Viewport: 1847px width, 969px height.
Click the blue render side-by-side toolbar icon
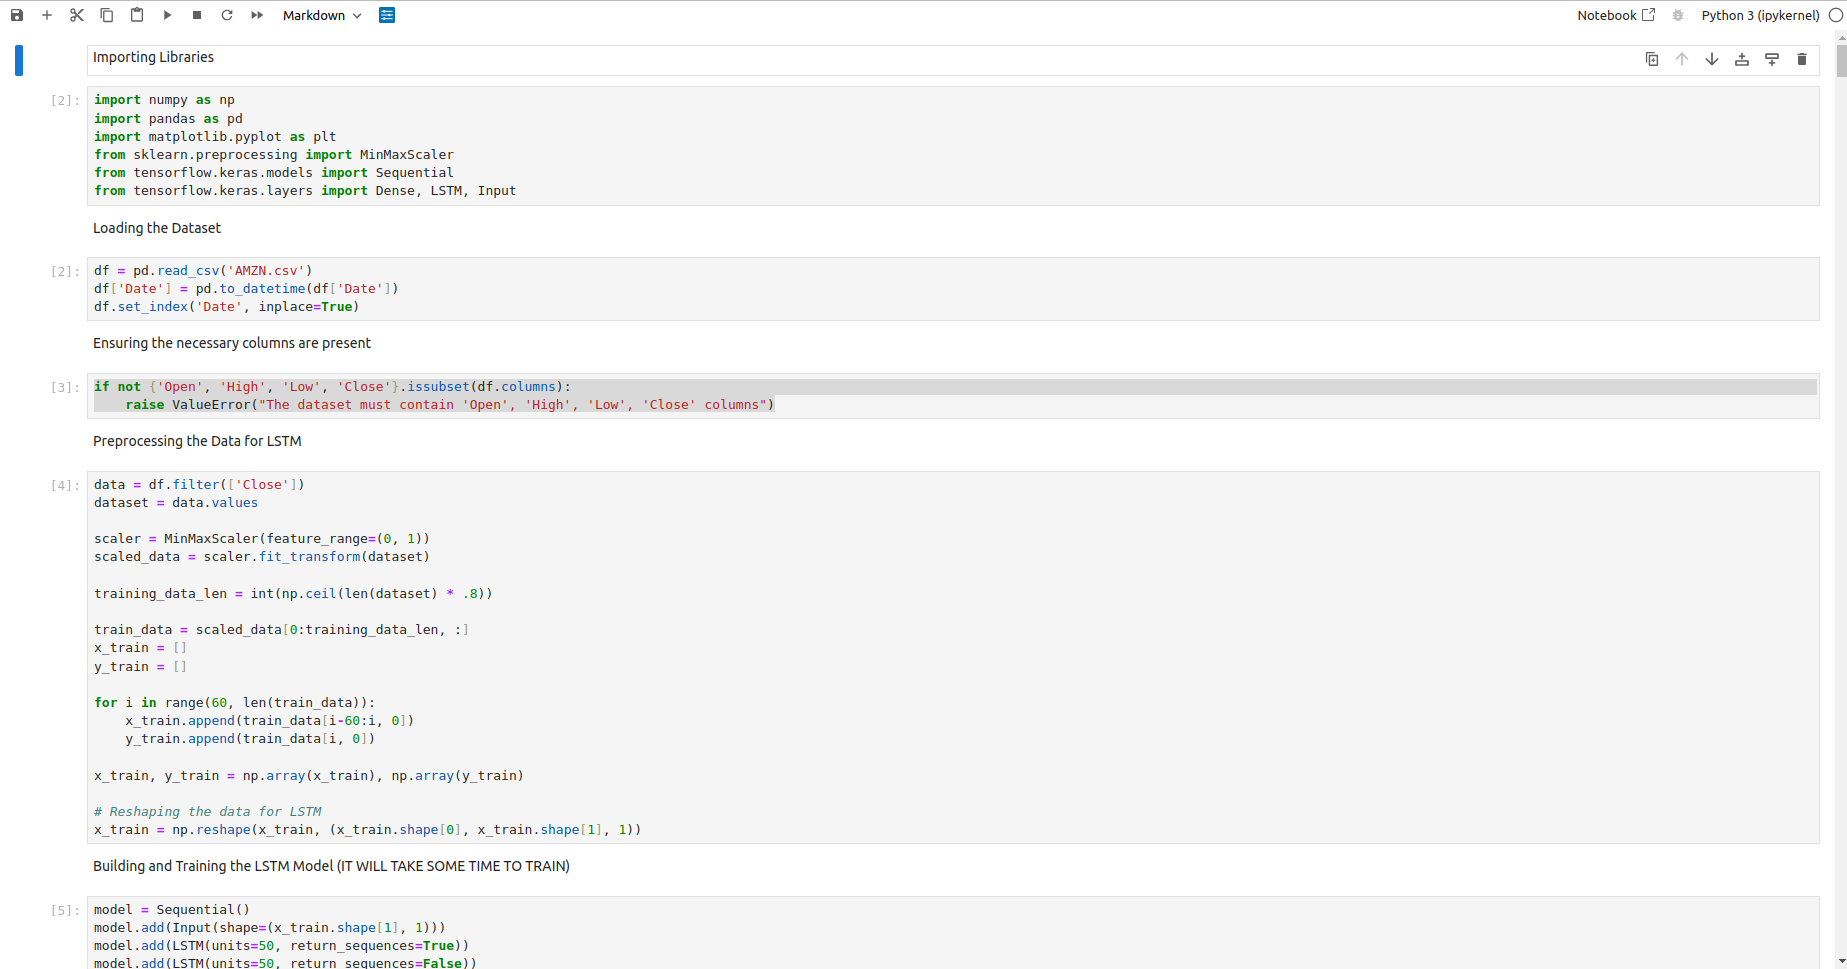(387, 15)
